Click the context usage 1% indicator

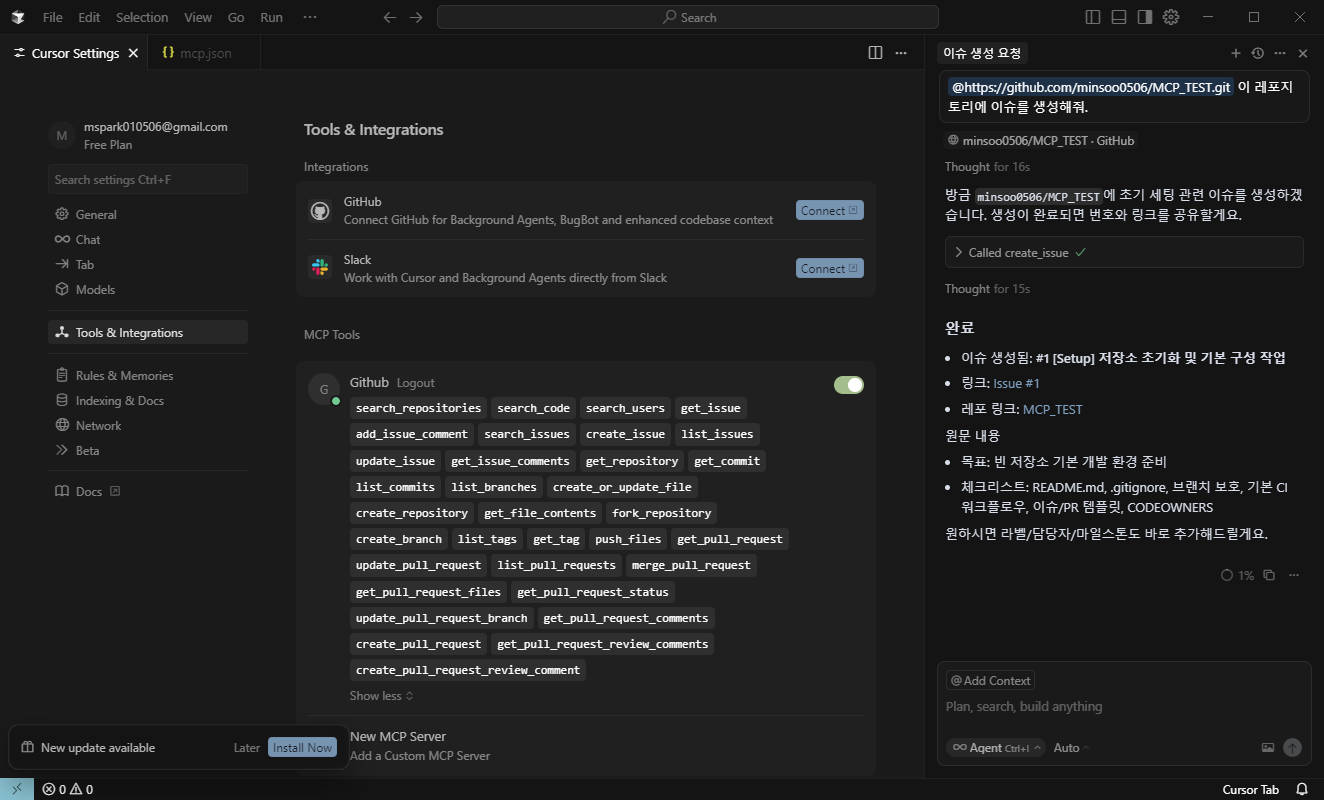tap(1237, 575)
